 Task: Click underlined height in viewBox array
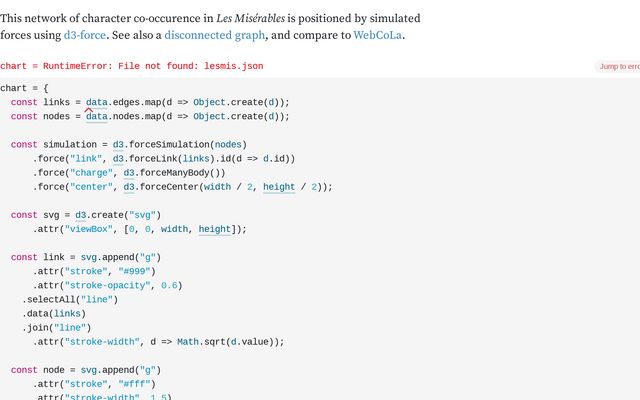(215, 229)
